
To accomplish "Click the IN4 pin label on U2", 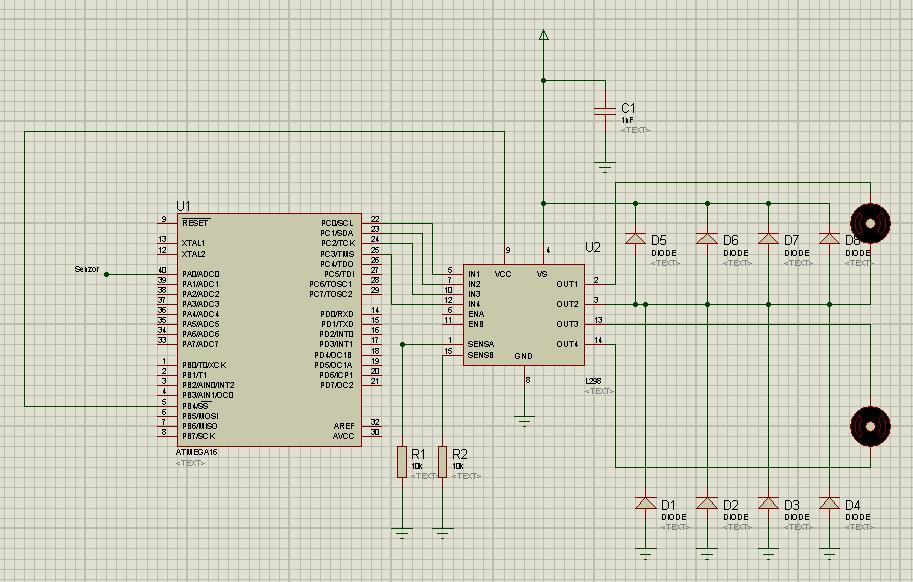I will pyautogui.click(x=474, y=304).
